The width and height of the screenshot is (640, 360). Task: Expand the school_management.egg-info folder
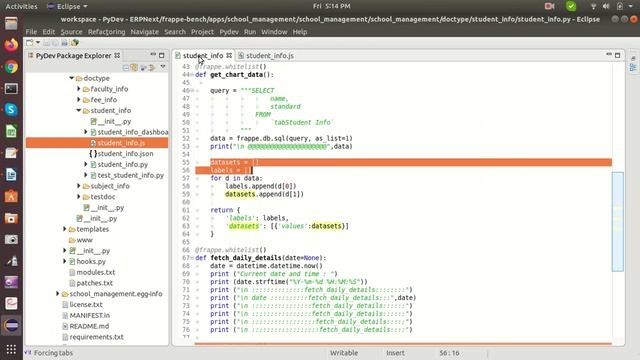pyautogui.click(x=58, y=293)
